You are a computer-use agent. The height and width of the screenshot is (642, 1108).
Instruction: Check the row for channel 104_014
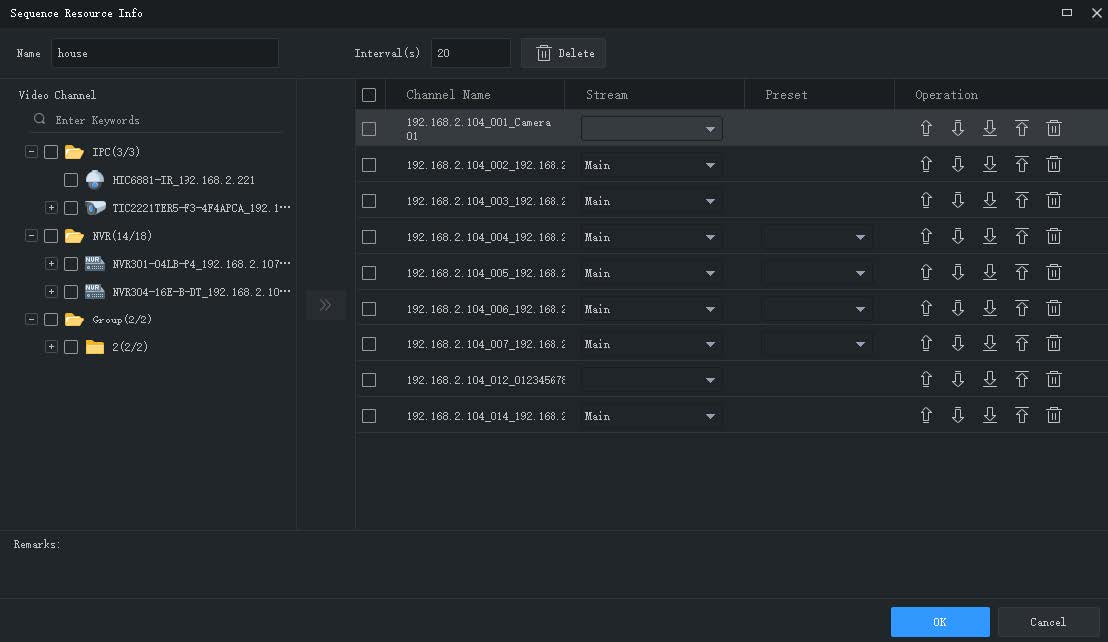(369, 416)
